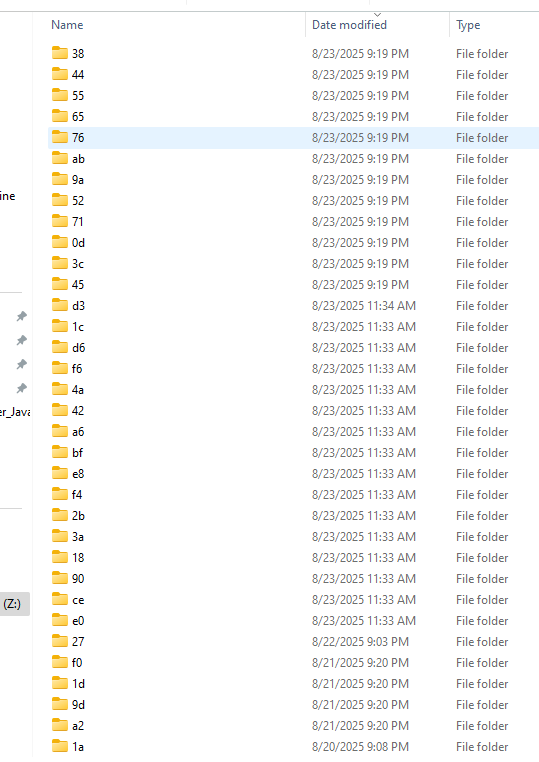Screen dimensions: 539x762
Task: Select the highlighted folder 76
Action: pyautogui.click(x=294, y=138)
